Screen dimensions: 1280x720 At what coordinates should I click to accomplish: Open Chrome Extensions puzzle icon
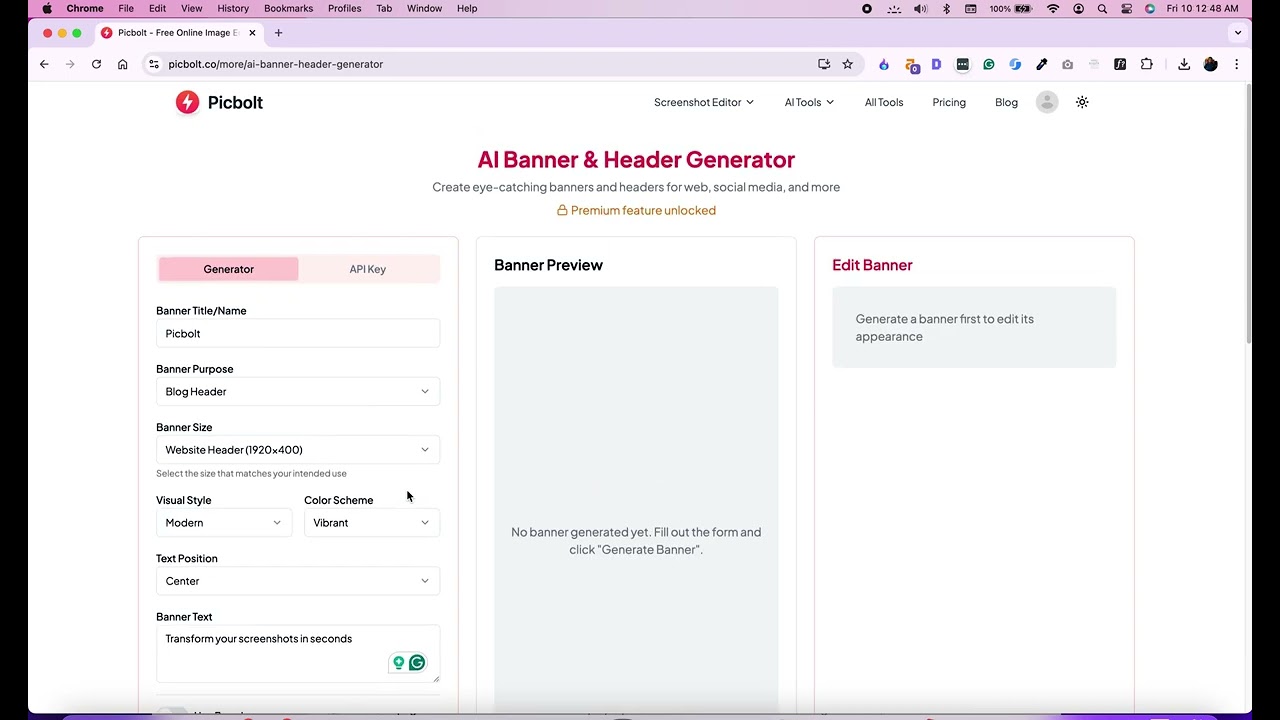[x=1146, y=64]
